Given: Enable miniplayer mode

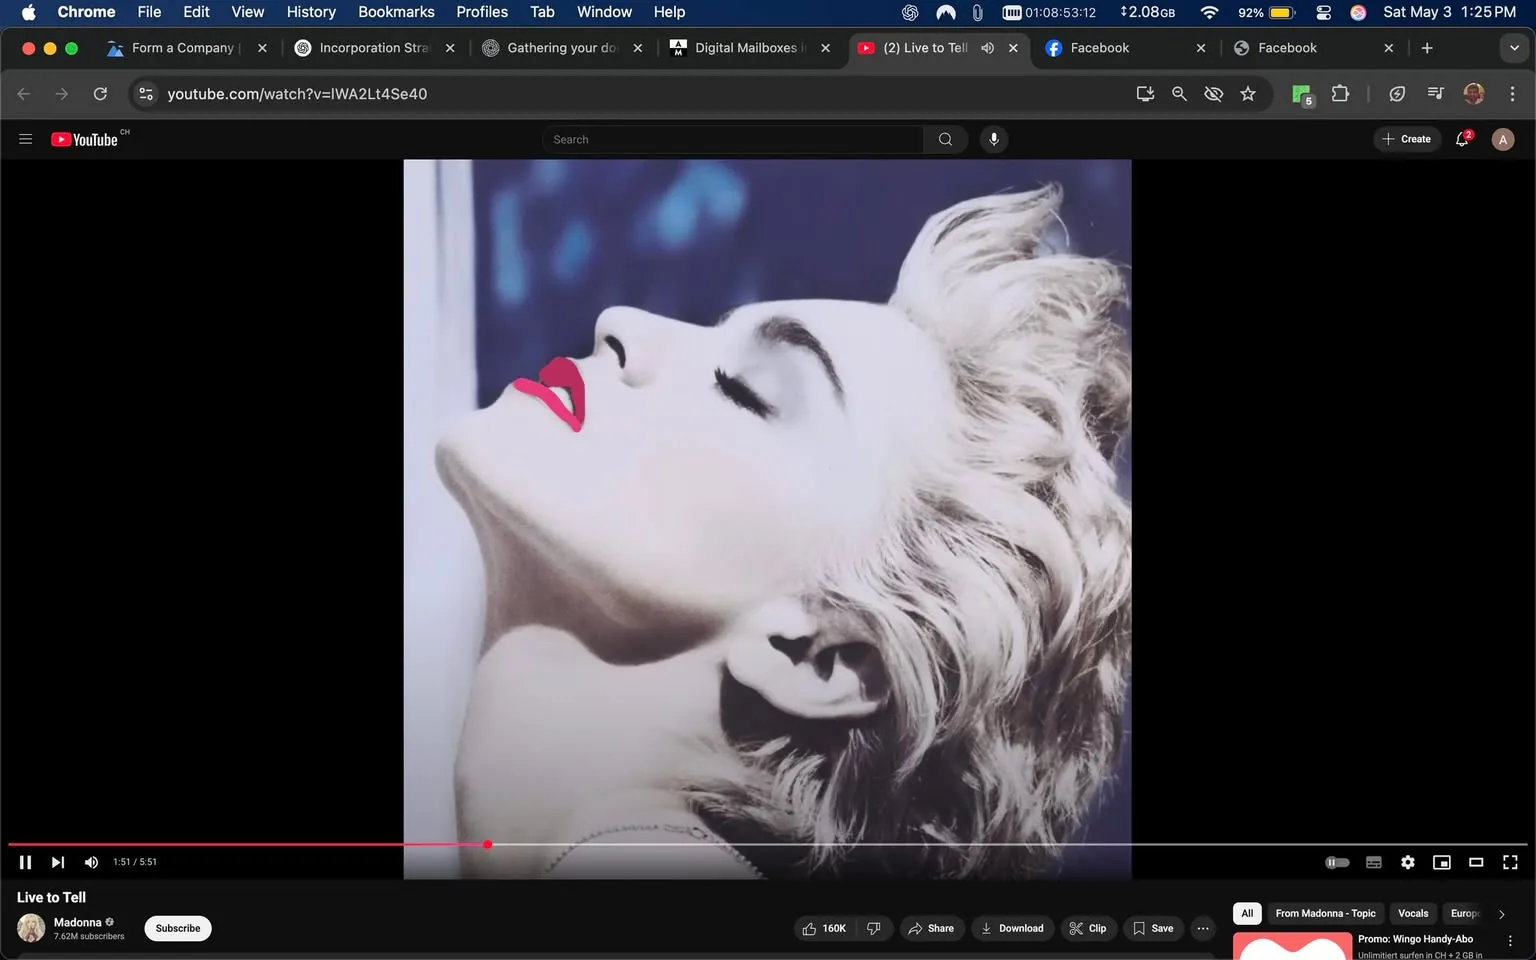Looking at the screenshot, I should 1441,862.
